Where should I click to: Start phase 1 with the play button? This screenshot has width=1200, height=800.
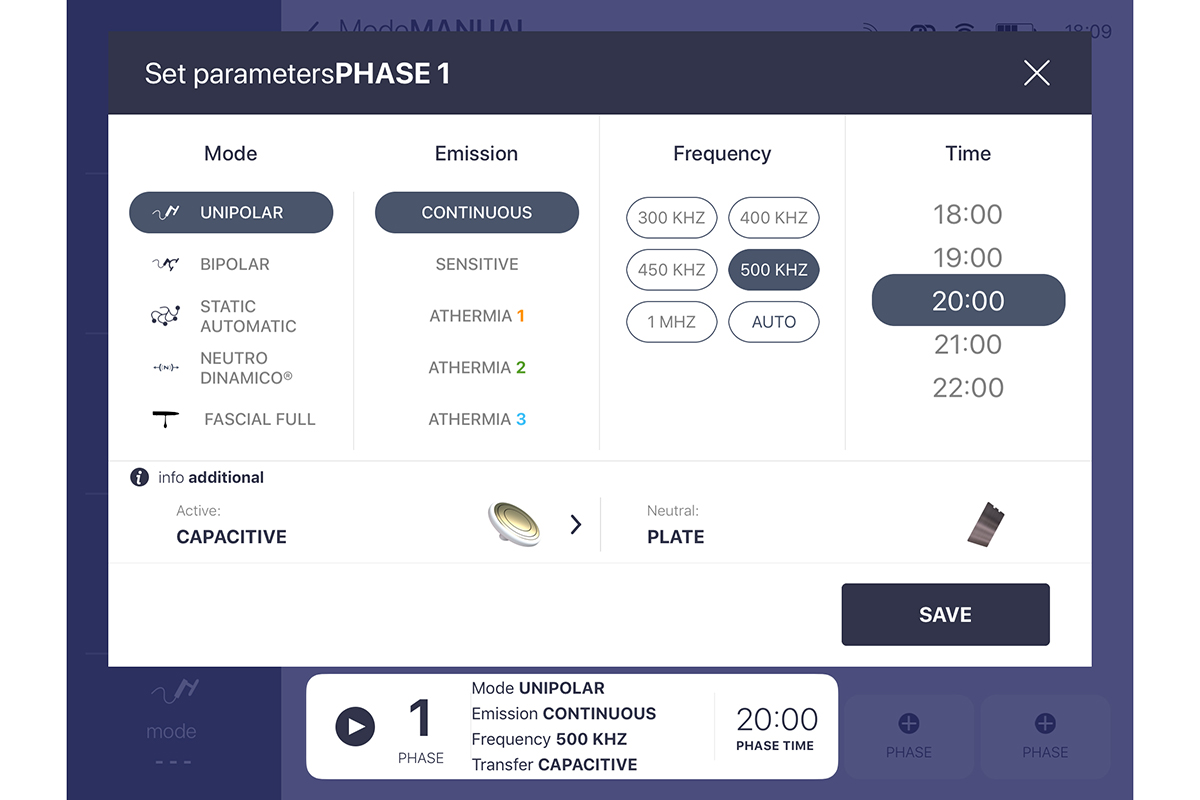click(355, 726)
